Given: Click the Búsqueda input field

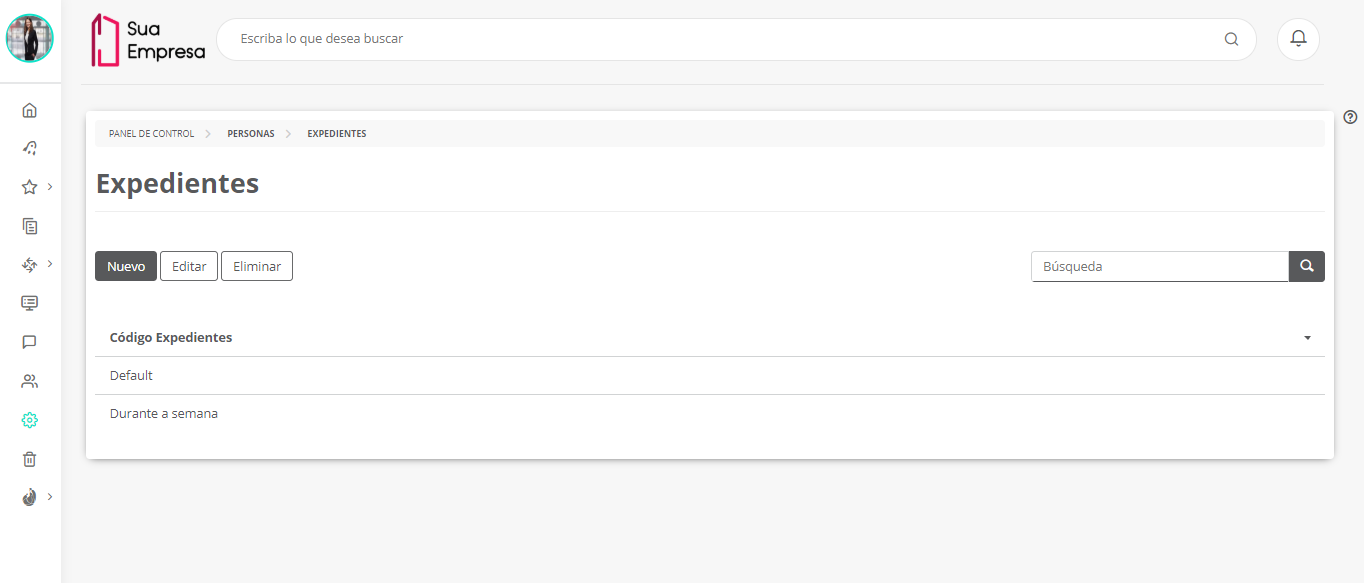Looking at the screenshot, I should (x=1159, y=267).
